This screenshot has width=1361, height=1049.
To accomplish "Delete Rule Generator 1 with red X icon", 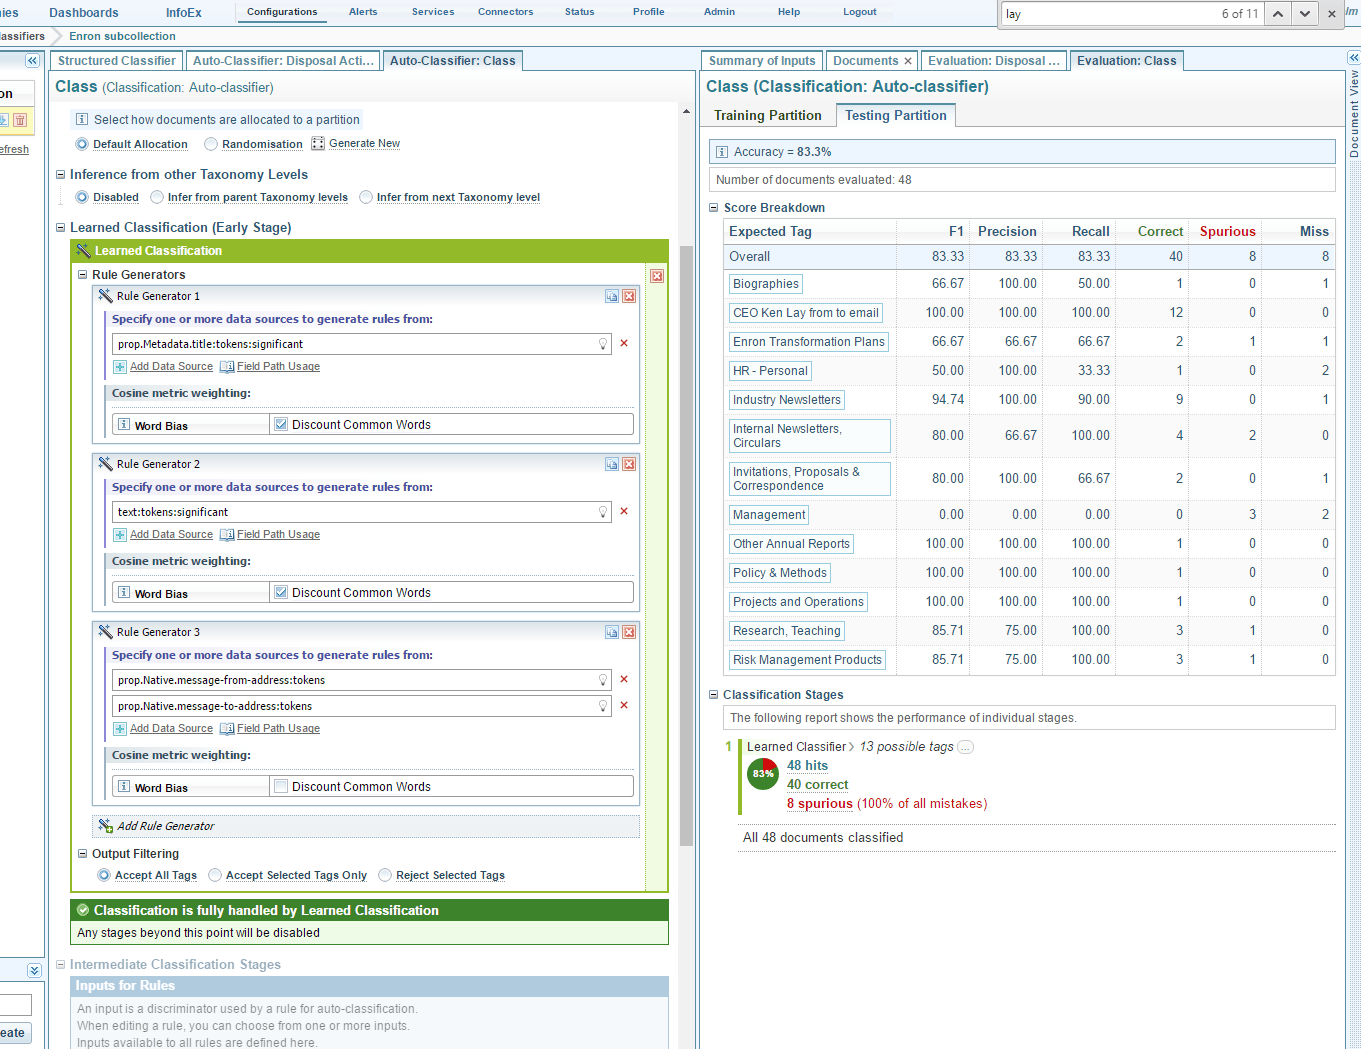I will [x=629, y=296].
